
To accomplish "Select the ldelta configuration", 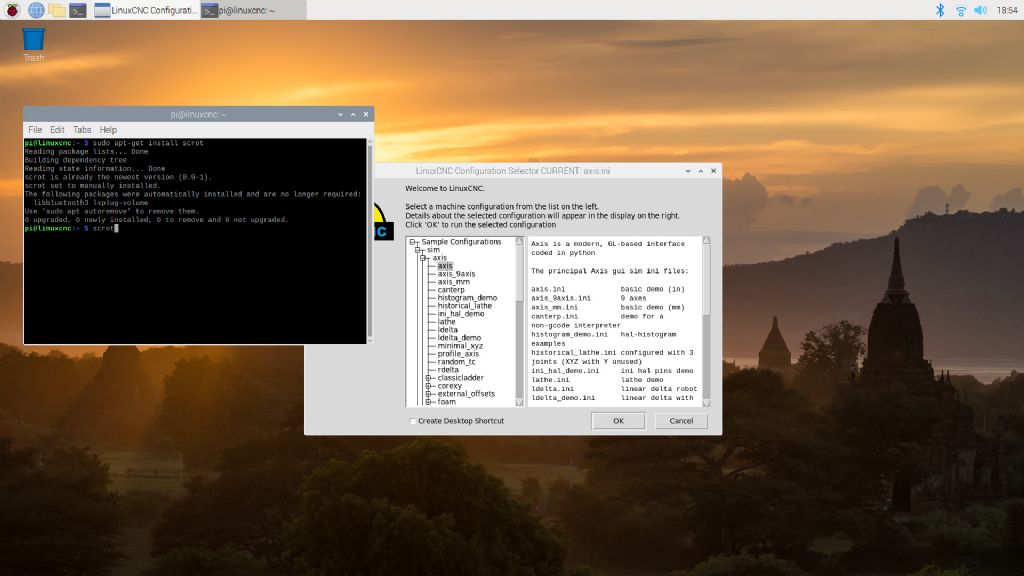I will click(x=447, y=330).
